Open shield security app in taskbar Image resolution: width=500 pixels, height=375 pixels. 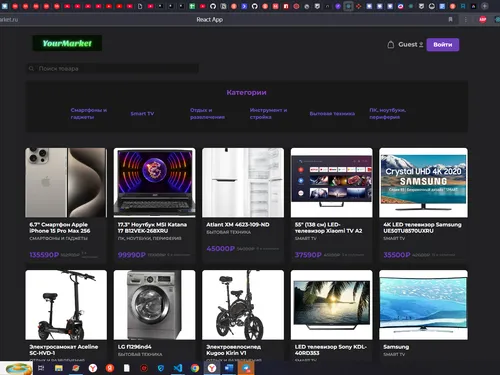161,368
